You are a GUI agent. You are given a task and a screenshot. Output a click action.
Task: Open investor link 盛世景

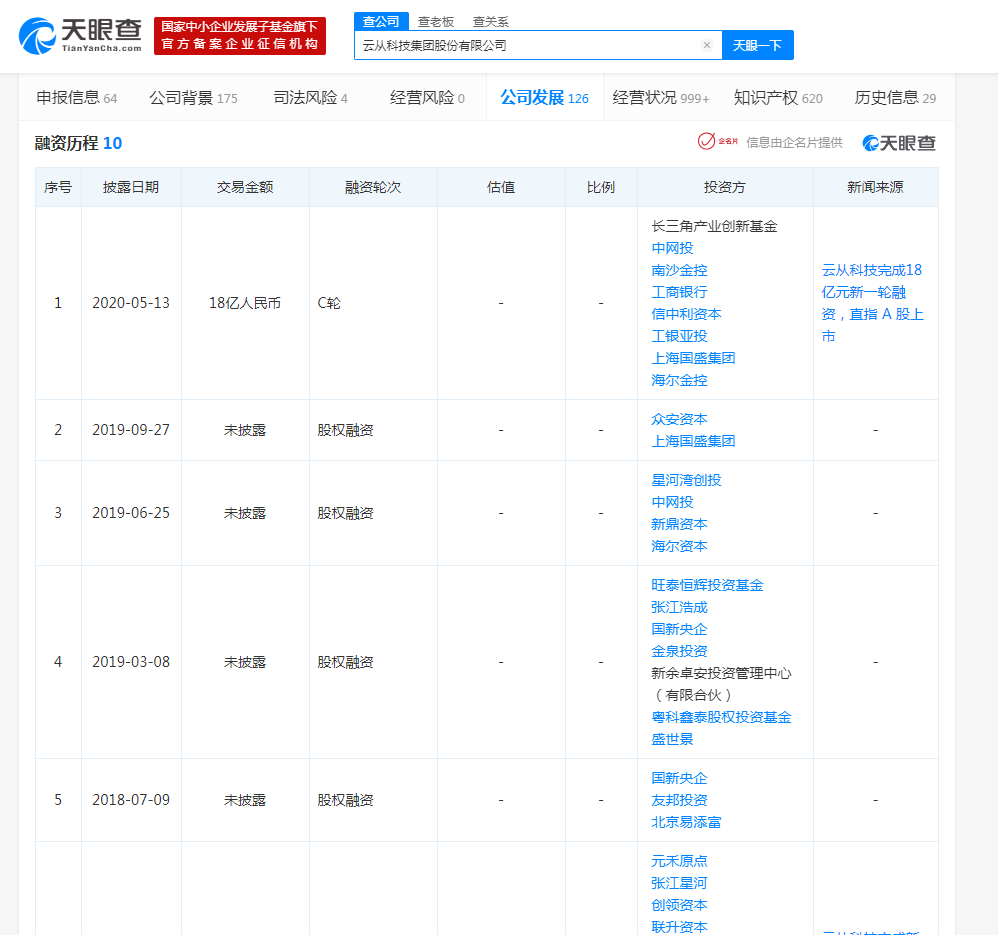(672, 739)
